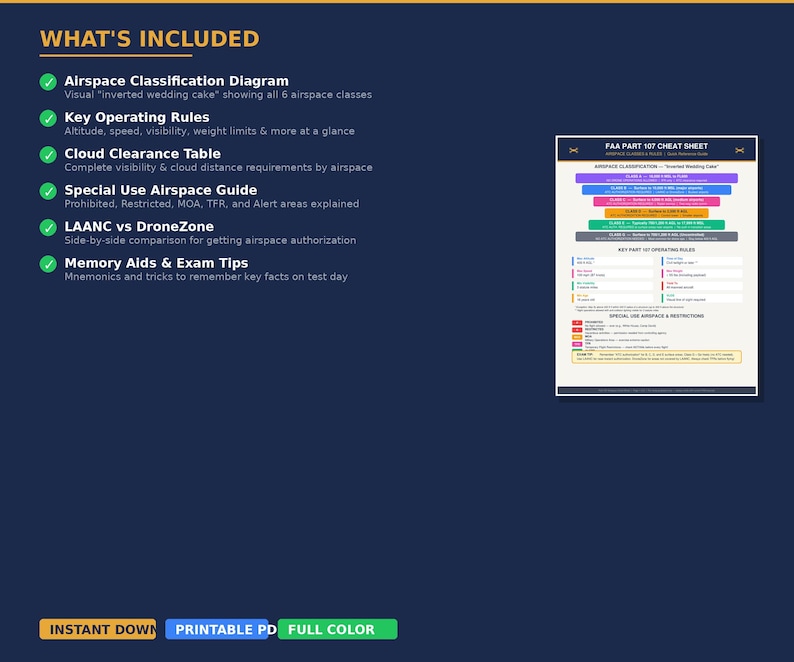Select the Memory Aids & Exam Tips title
794x662 pixels.
click(x=156, y=263)
